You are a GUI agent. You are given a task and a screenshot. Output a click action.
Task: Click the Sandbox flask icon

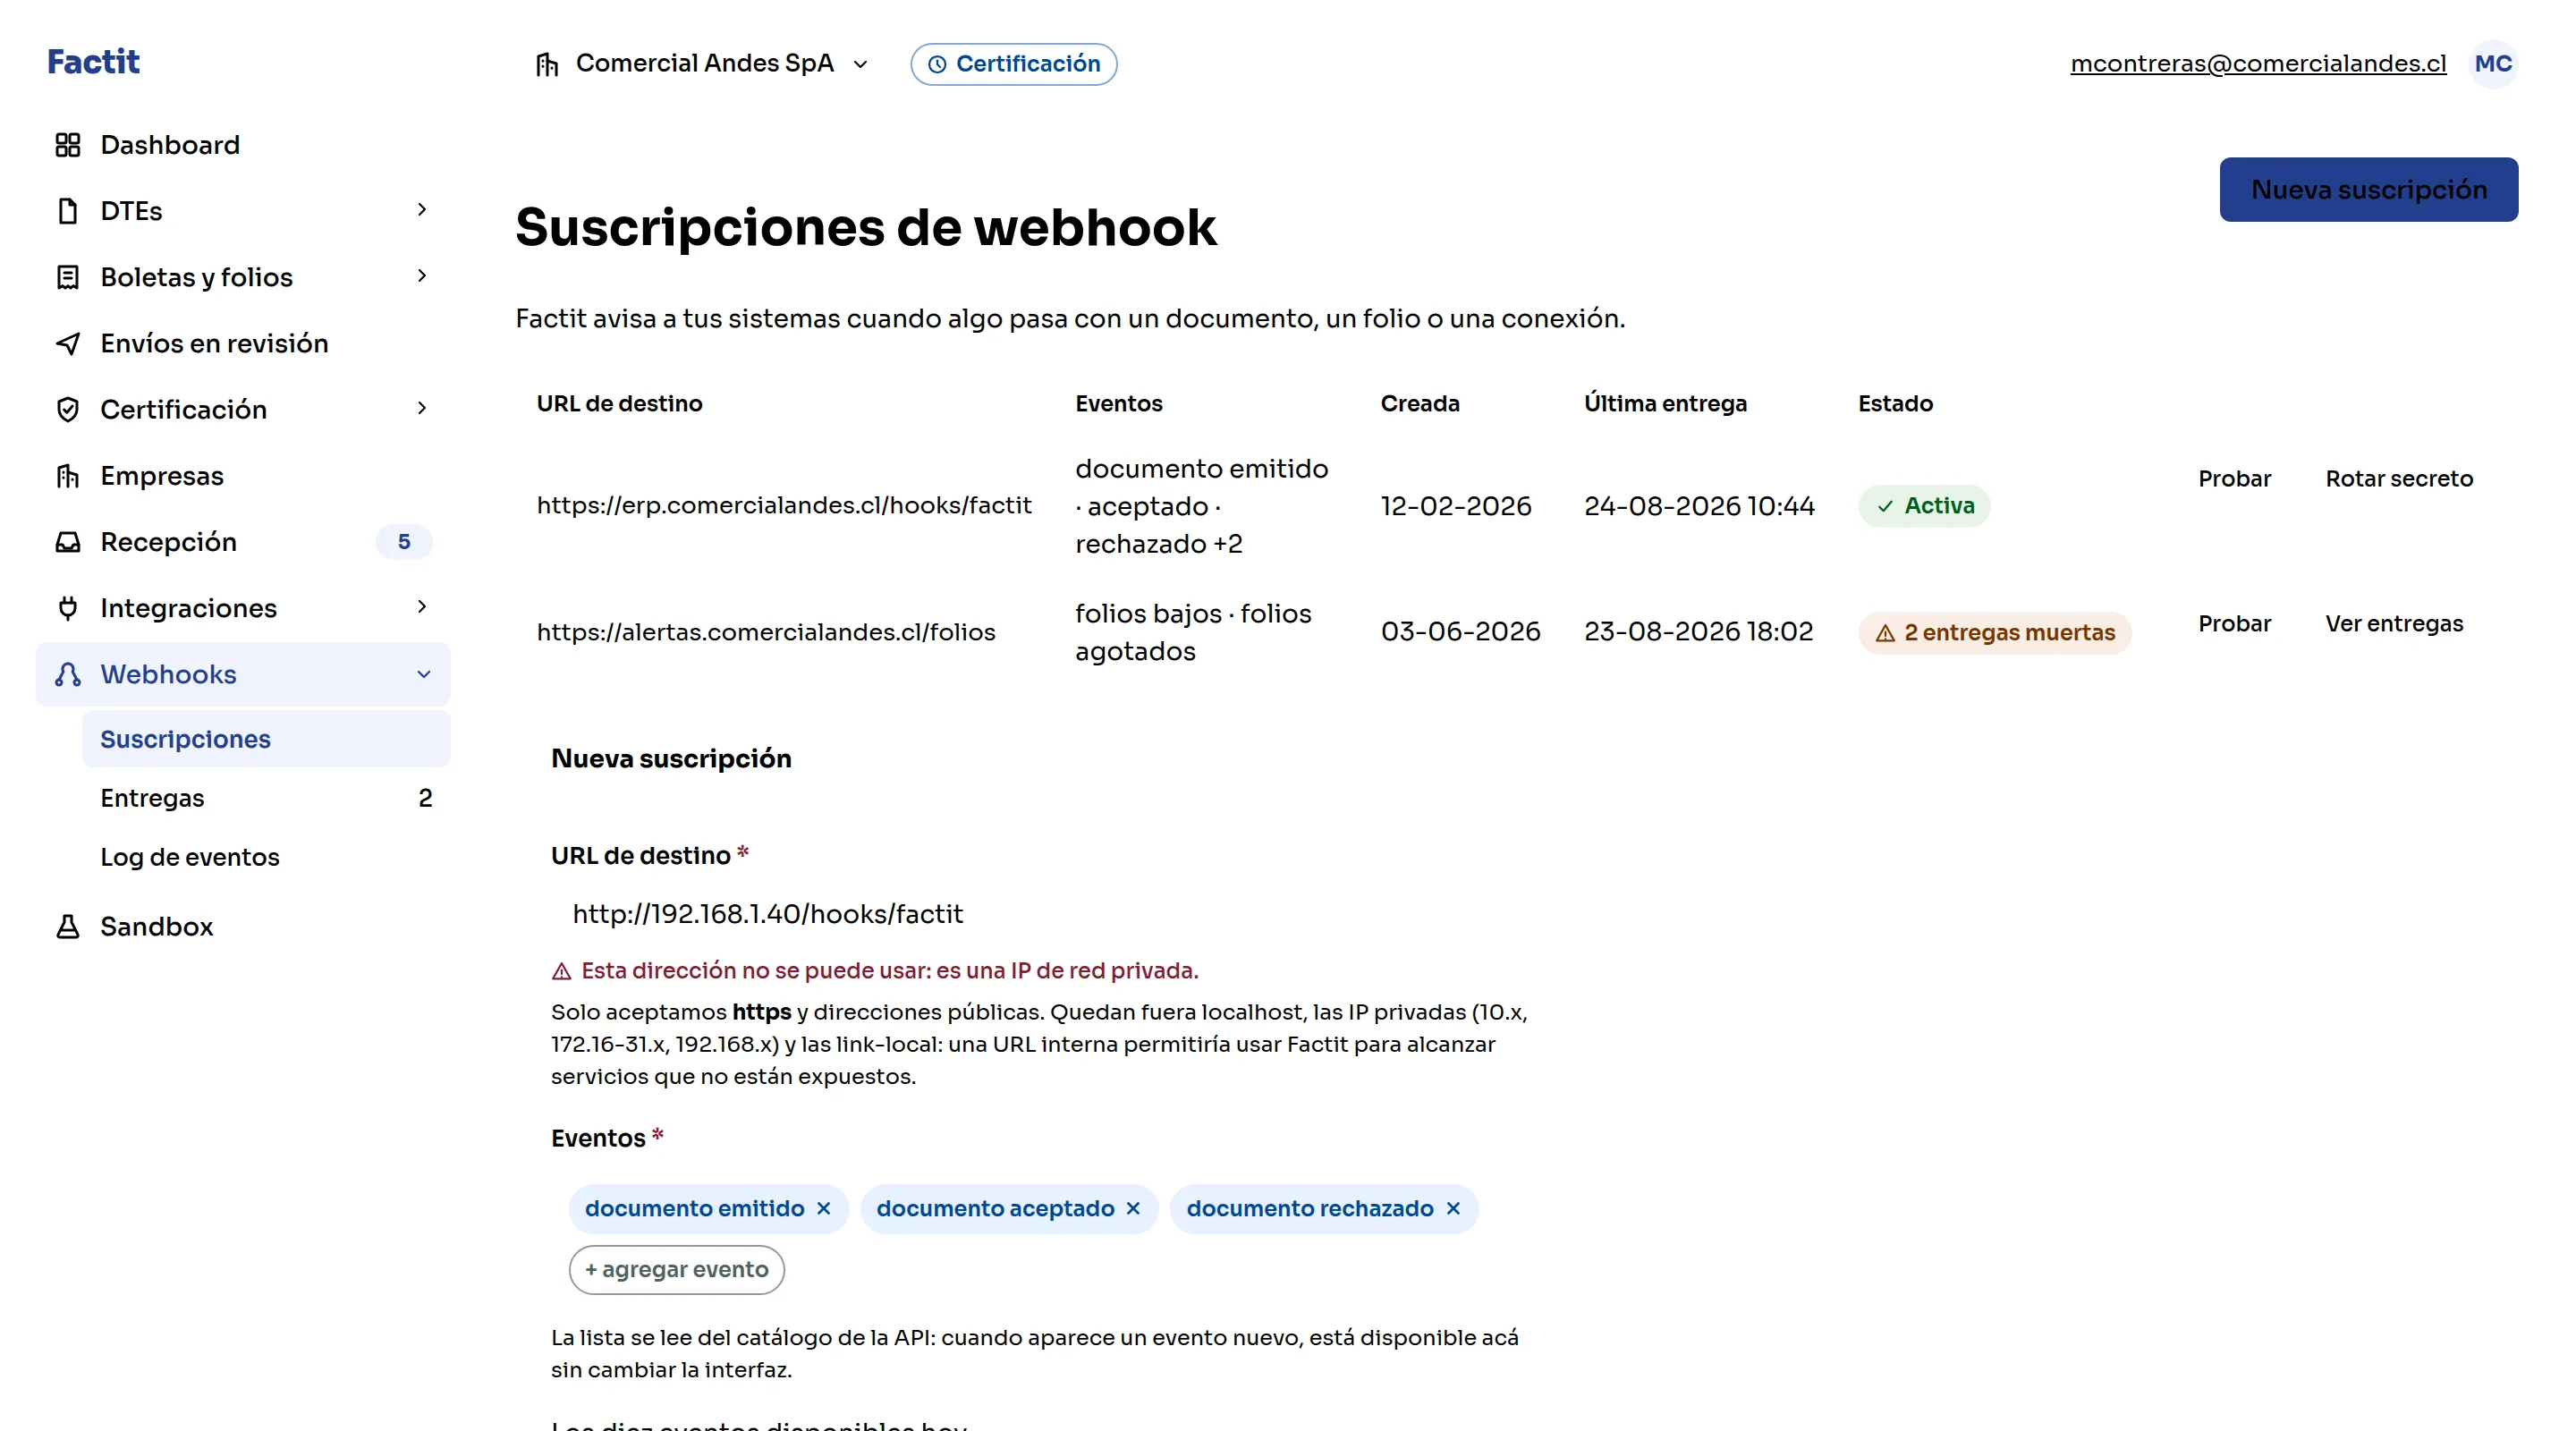(67, 926)
